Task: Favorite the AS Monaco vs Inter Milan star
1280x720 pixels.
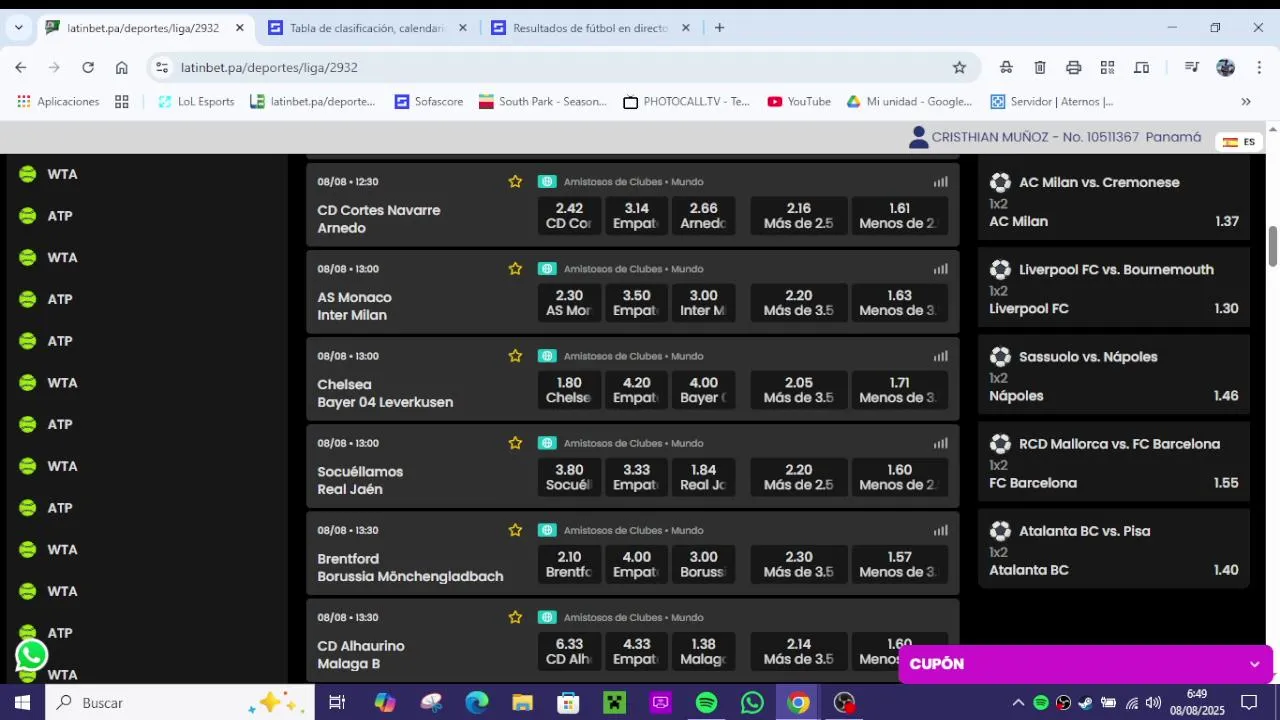Action: (515, 269)
